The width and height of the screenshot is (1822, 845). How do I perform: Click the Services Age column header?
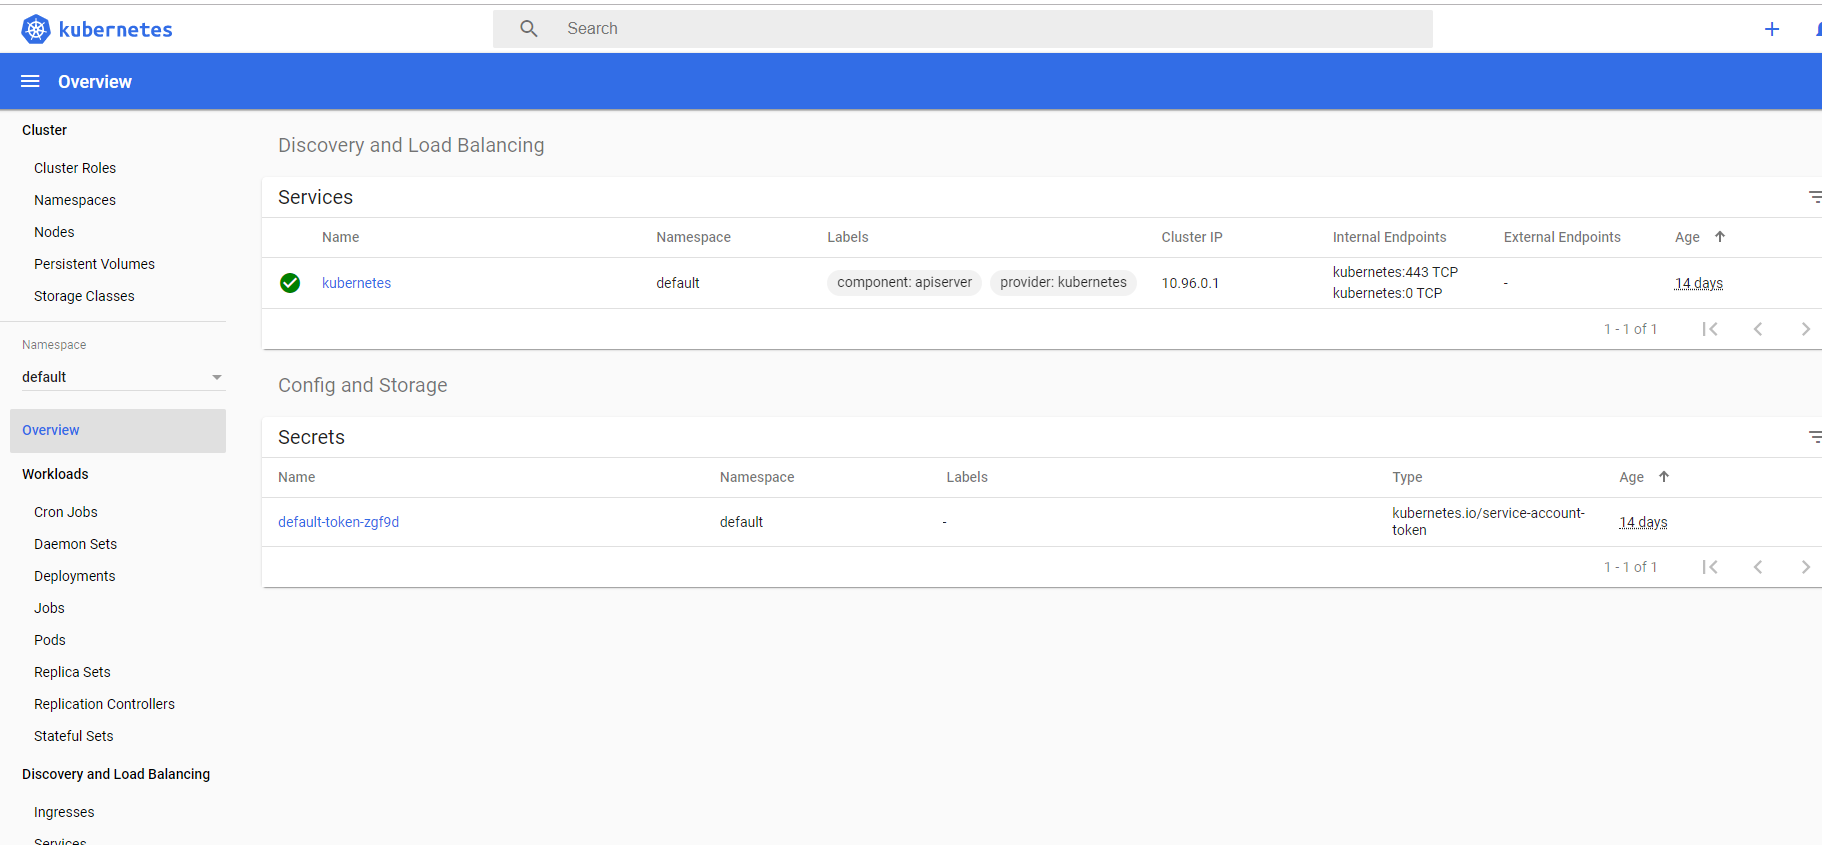pyautogui.click(x=1687, y=237)
